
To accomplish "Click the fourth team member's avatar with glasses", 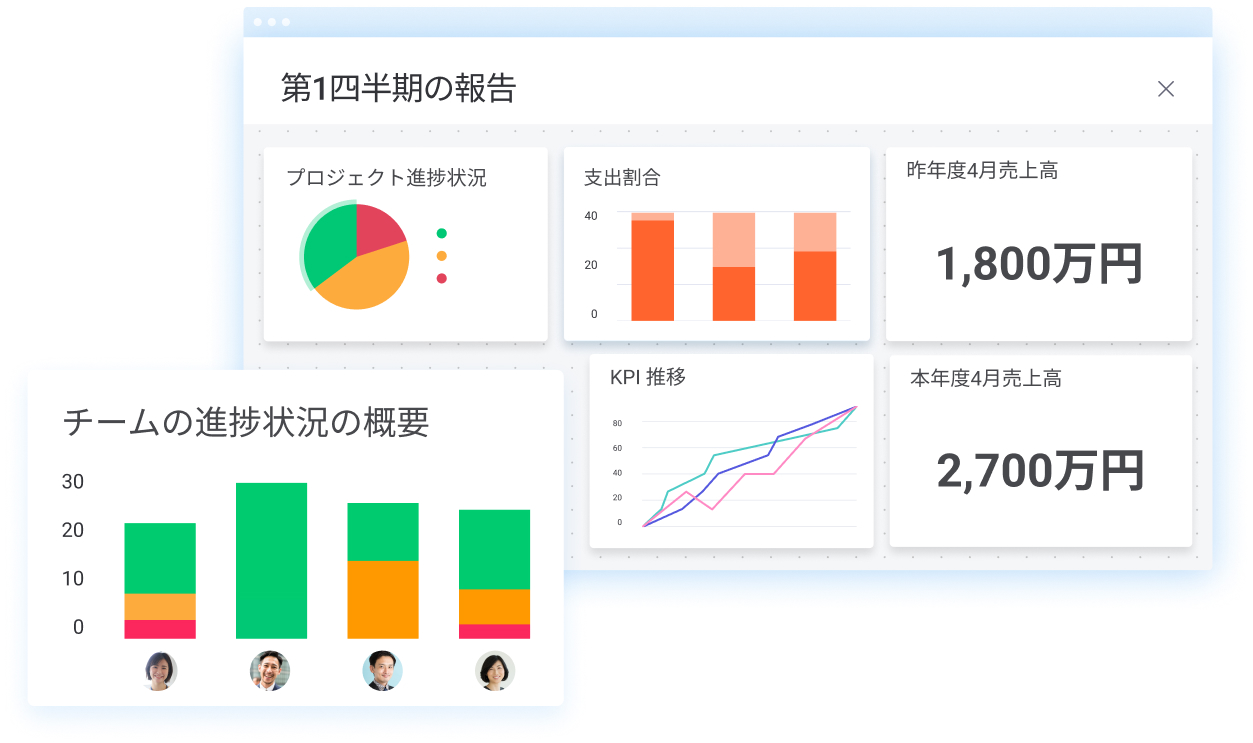I will [494, 671].
